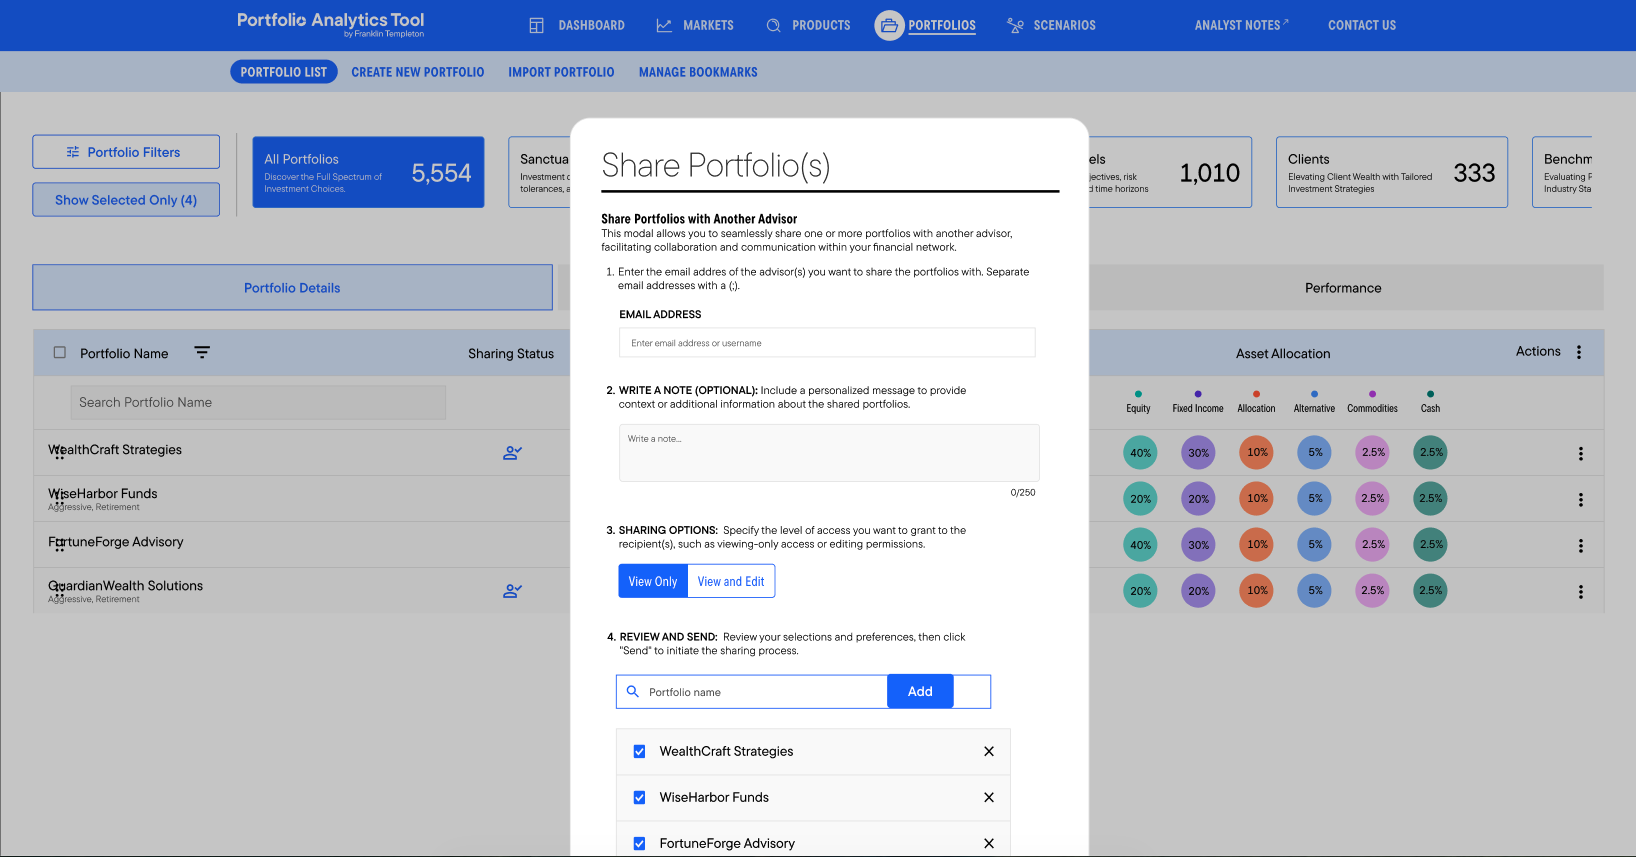The height and width of the screenshot is (857, 1636).
Task: Open the Dashboard nav icon
Action: pos(537,25)
